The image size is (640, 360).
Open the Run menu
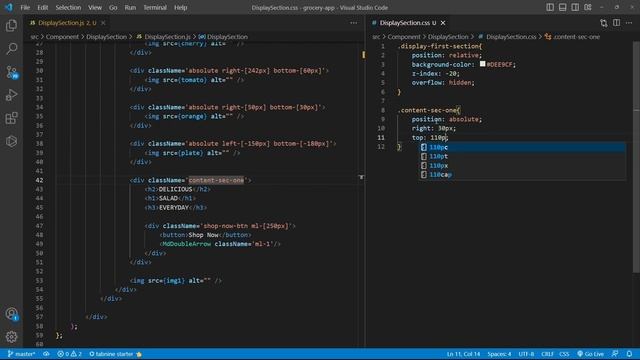click(x=130, y=7)
